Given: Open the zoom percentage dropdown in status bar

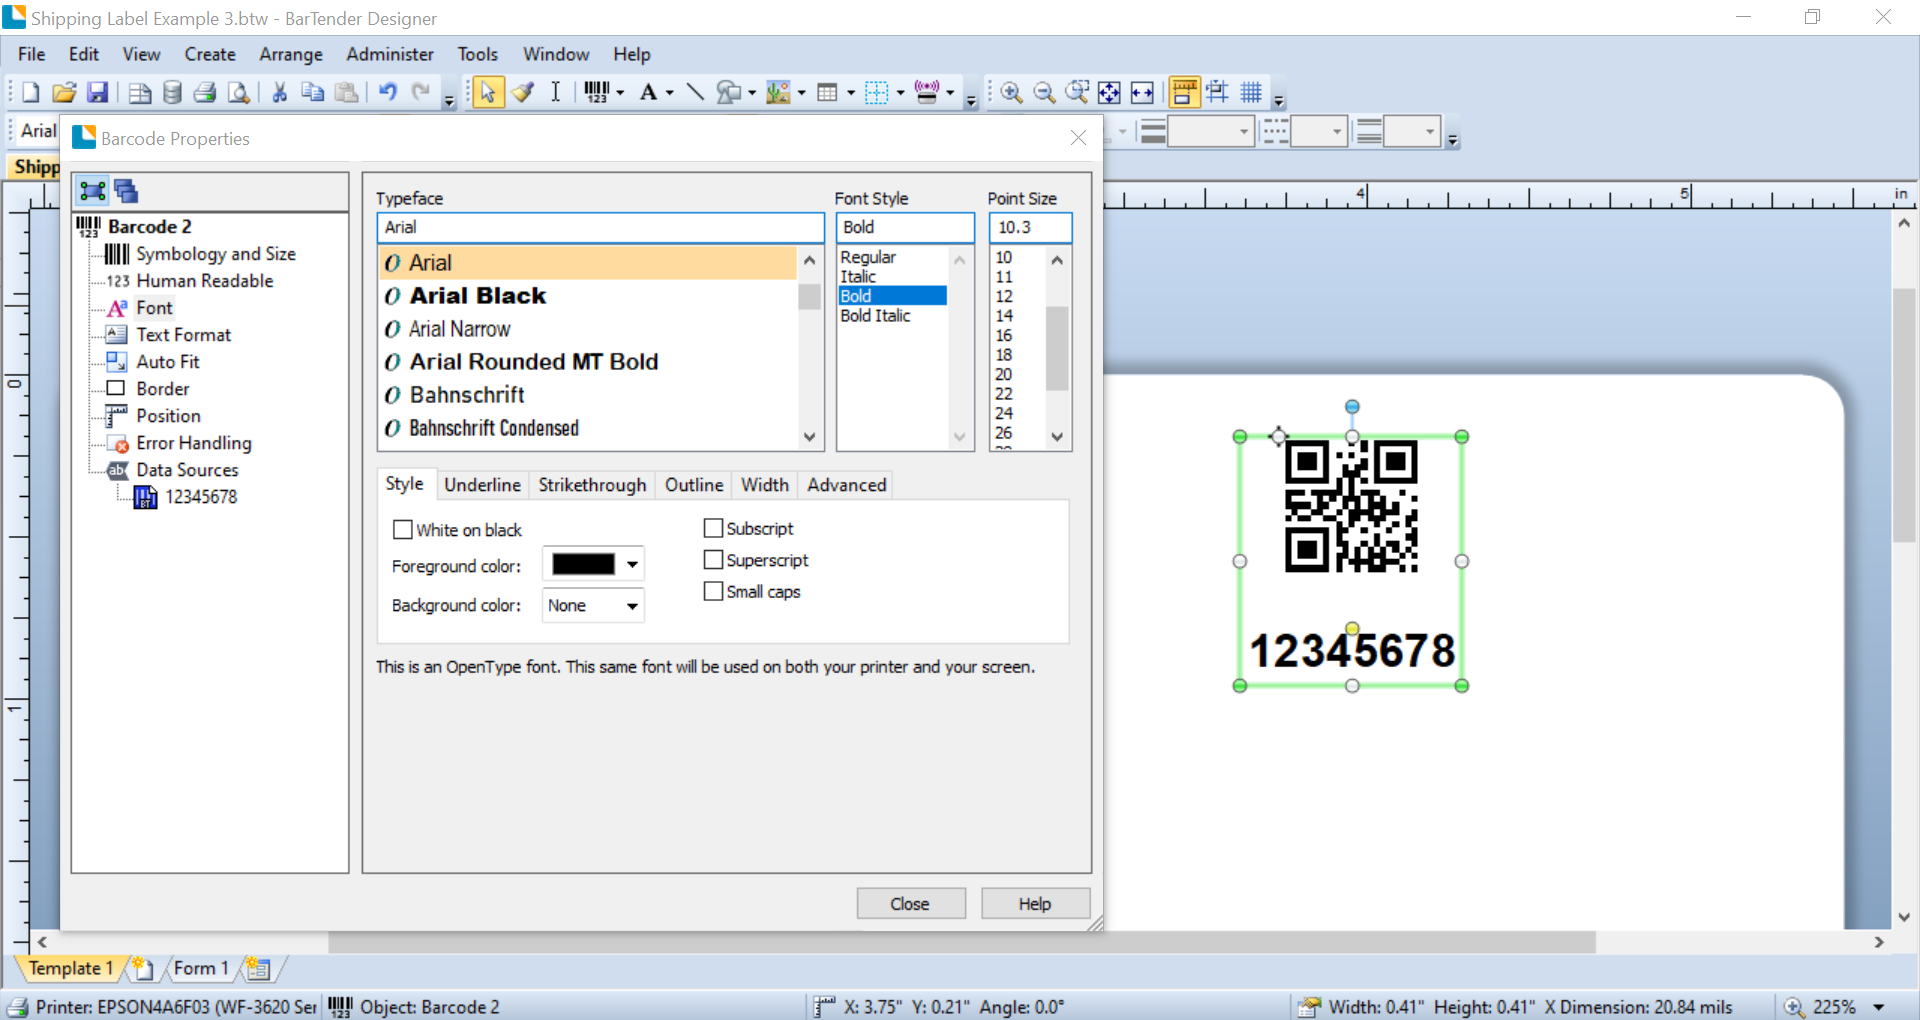Looking at the screenshot, I should click(1878, 1007).
